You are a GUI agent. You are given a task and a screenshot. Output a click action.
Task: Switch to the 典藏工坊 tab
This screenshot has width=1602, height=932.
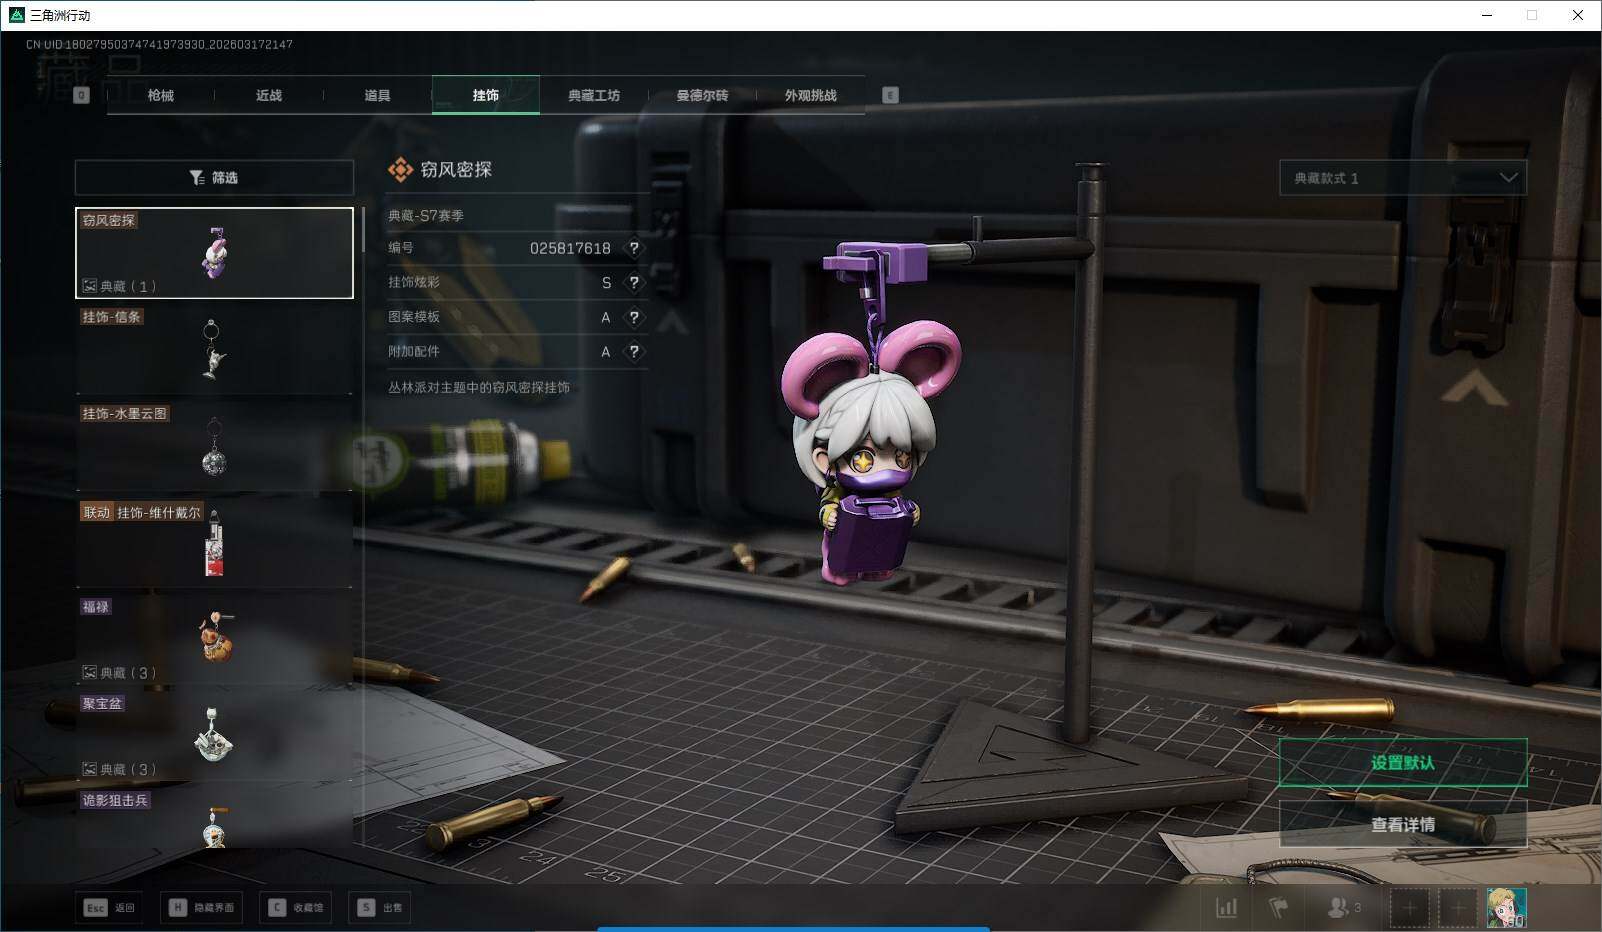point(594,95)
